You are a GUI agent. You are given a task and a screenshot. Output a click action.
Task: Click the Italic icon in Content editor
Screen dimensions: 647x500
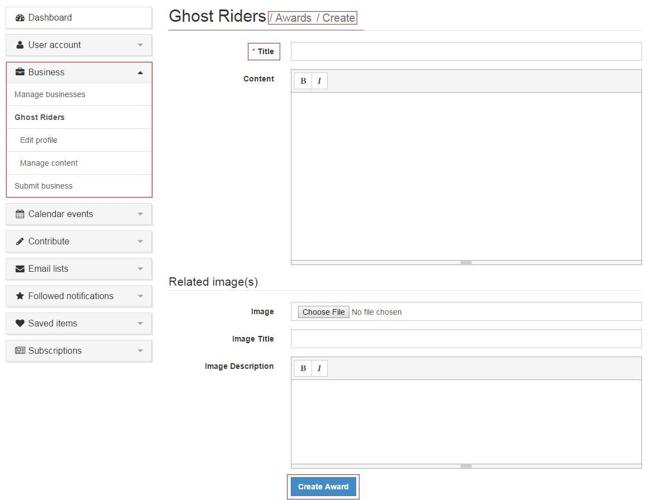coord(319,81)
